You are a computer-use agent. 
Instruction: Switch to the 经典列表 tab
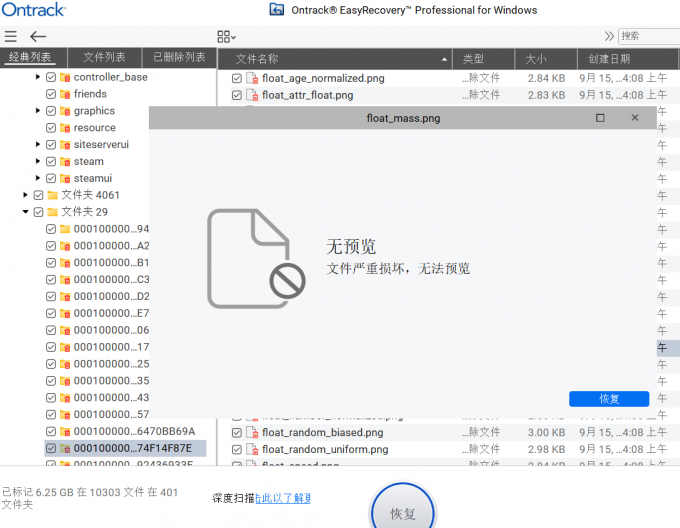(x=30, y=57)
